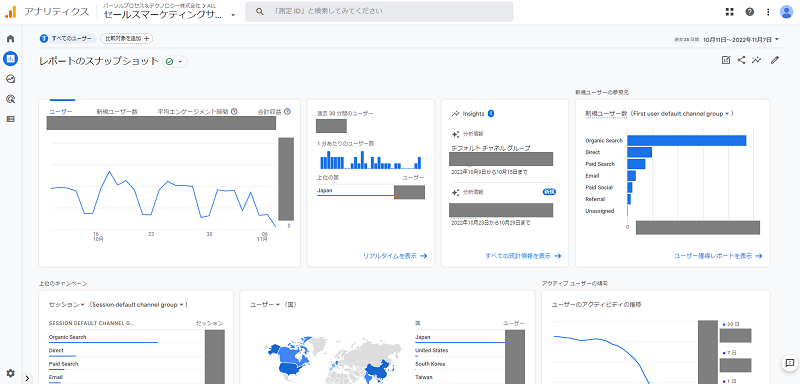
Task: Click Direct row in sessions table
Action: click(x=136, y=351)
